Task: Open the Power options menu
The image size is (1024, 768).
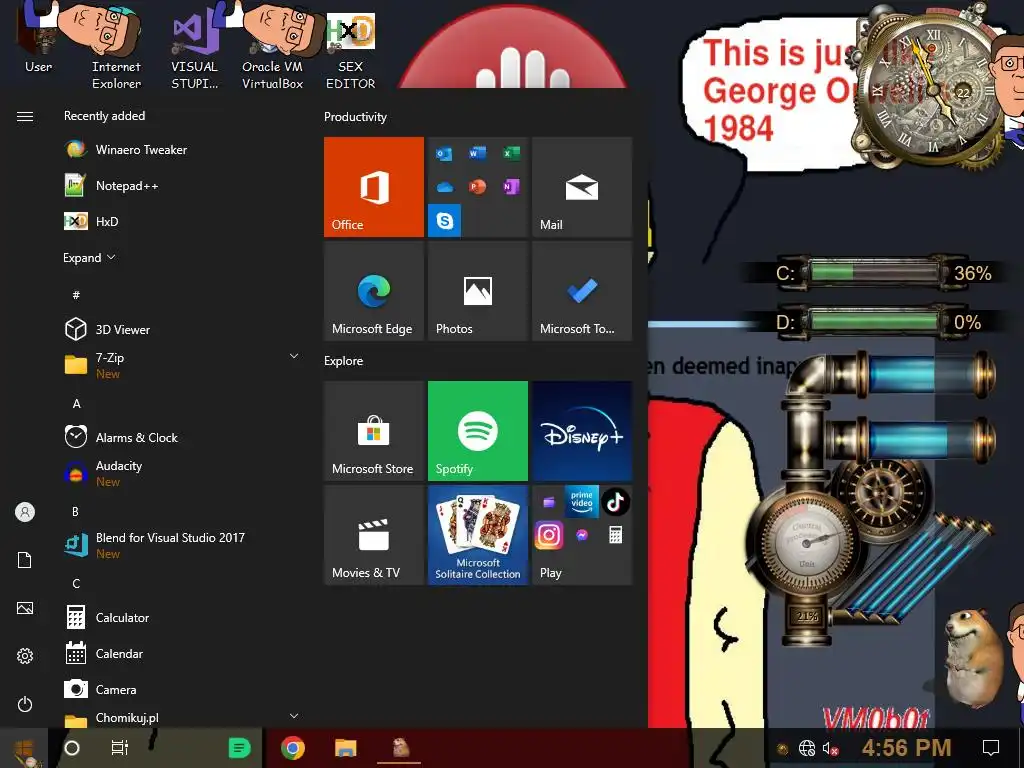Action: (25, 704)
